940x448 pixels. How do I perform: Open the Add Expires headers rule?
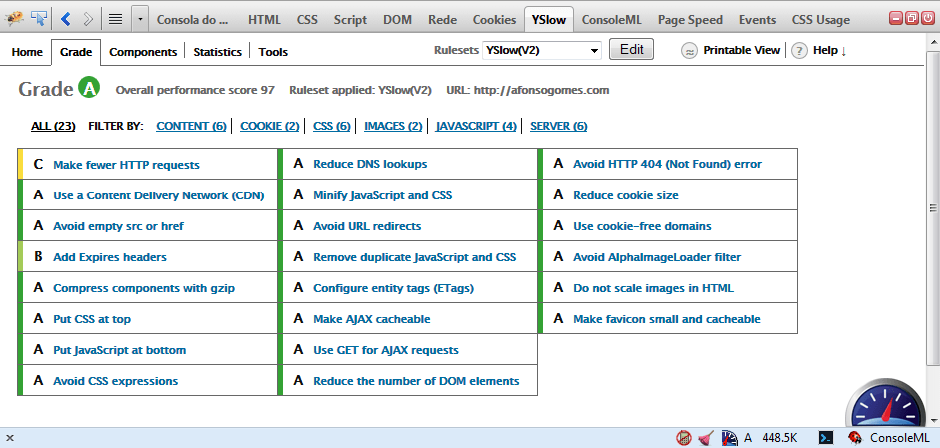[x=110, y=257]
